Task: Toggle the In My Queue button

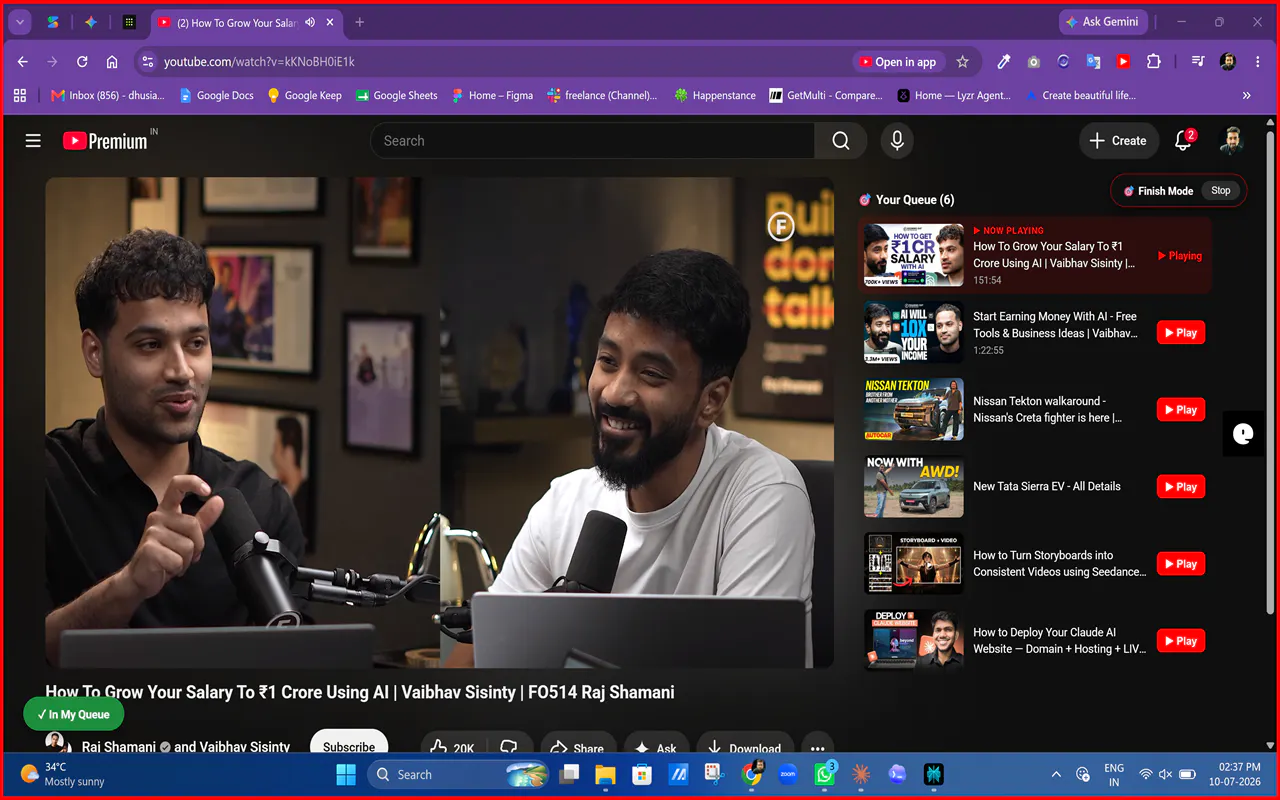Action: 74,714
